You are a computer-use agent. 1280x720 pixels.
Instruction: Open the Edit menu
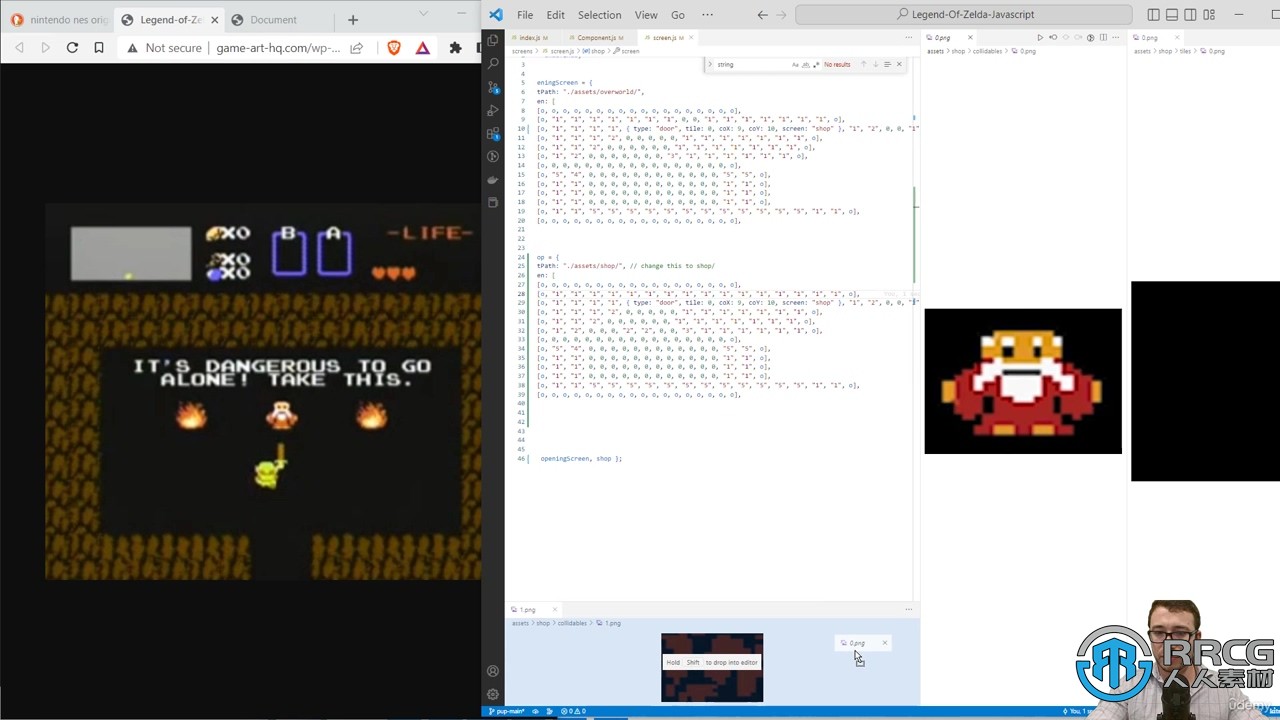pos(556,15)
